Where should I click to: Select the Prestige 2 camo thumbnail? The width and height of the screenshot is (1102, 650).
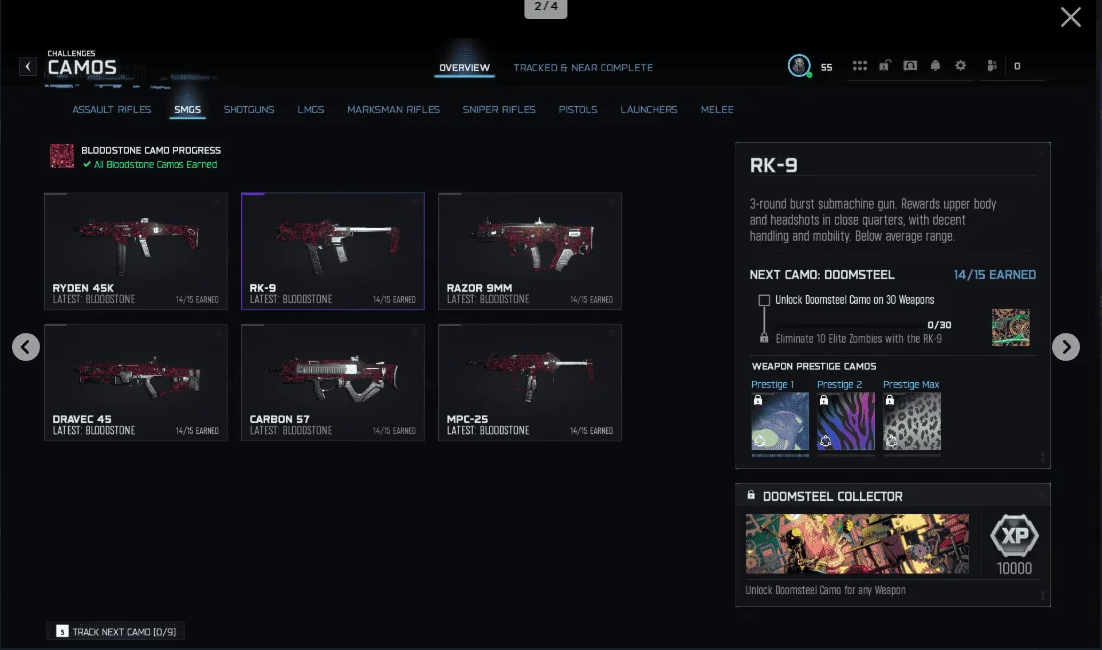coord(846,421)
